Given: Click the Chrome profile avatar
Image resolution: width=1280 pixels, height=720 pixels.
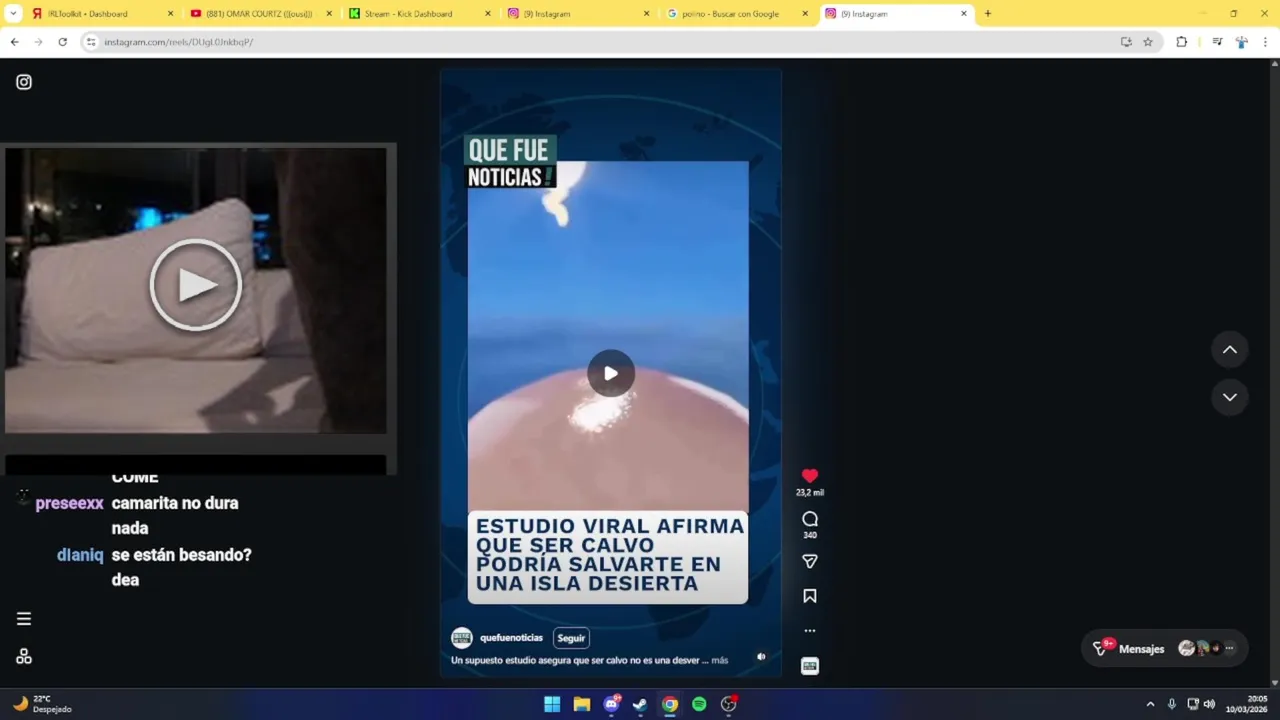Looking at the screenshot, I should (1241, 42).
